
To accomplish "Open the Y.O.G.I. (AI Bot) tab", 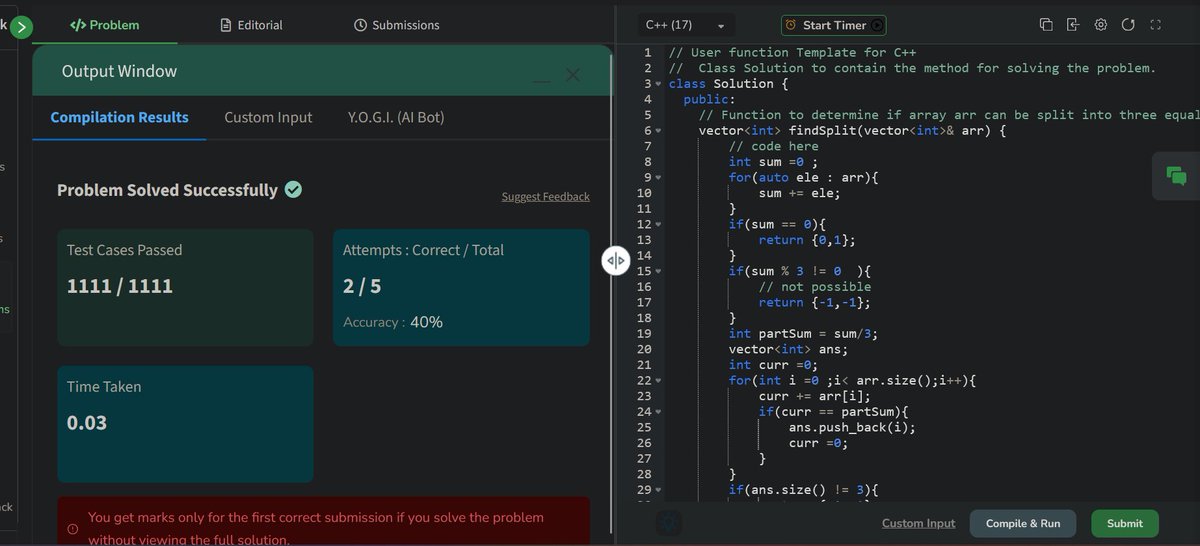I will pos(396,118).
